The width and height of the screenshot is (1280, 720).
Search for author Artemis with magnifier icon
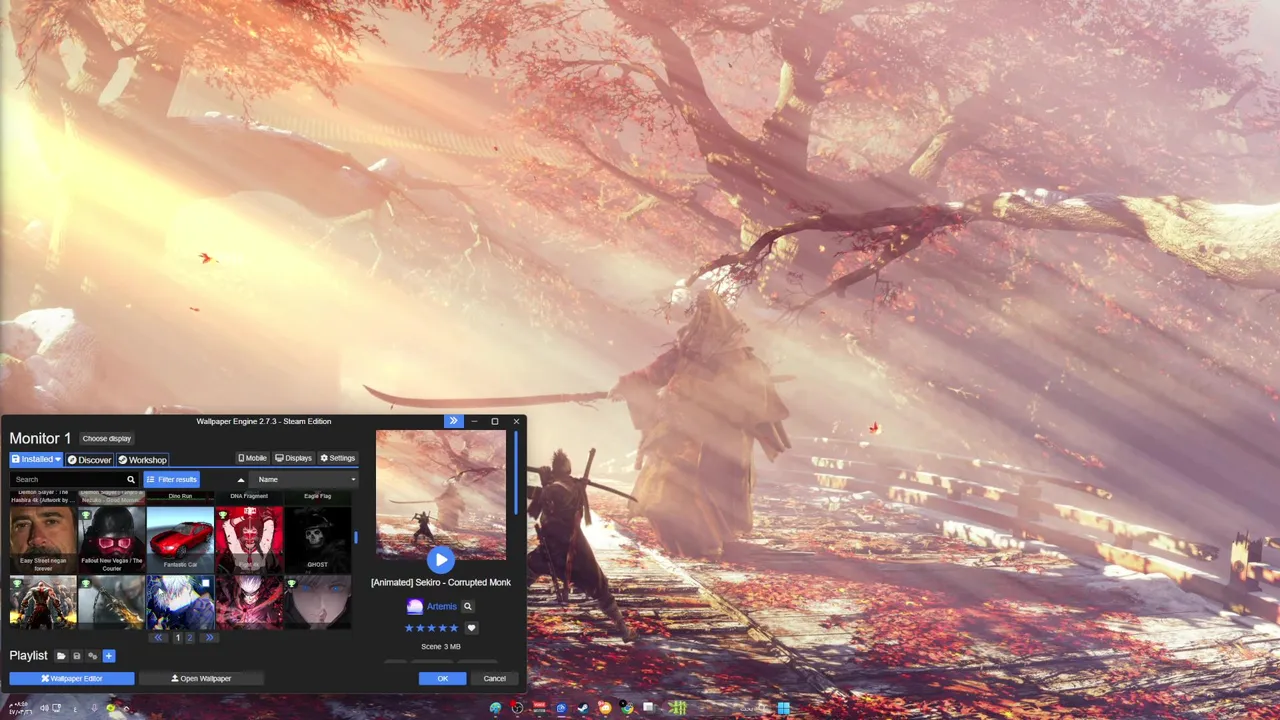pyautogui.click(x=467, y=606)
